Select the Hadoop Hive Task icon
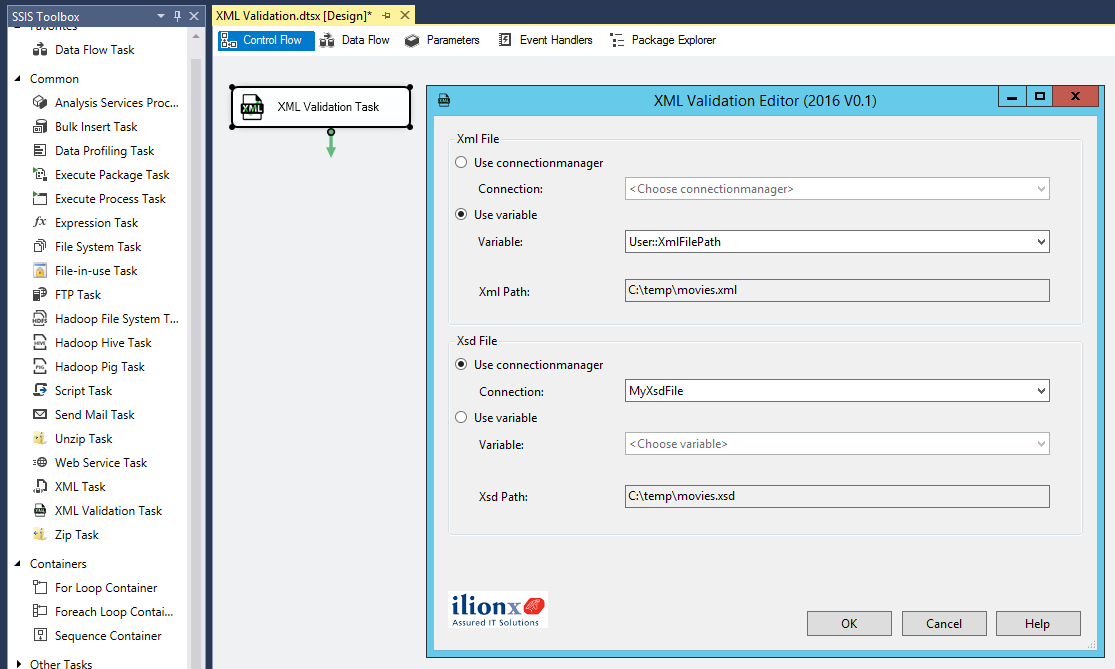Screen dimensions: 1115x669 coord(40,343)
